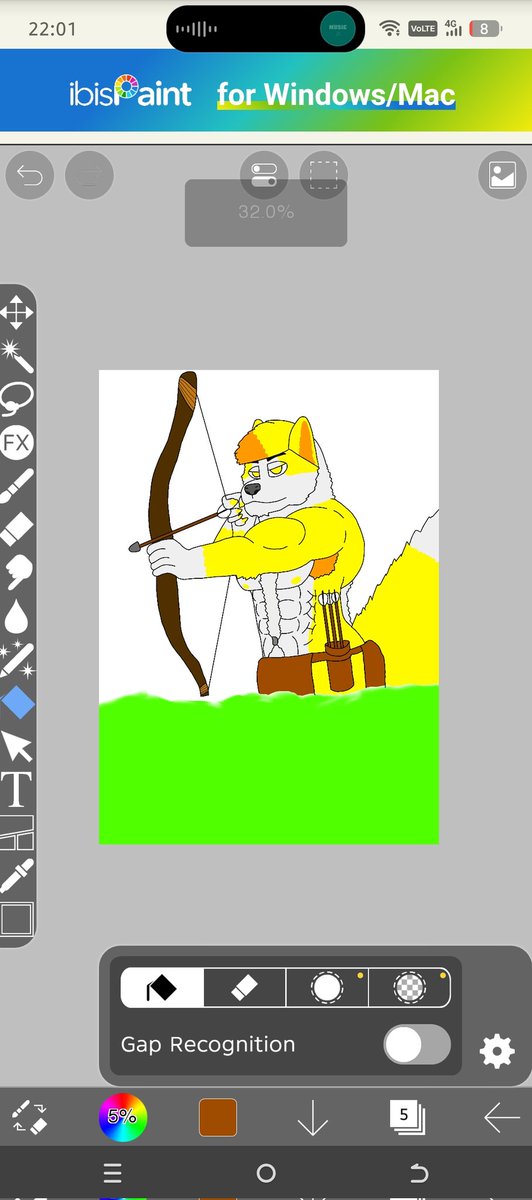Select the Transform move tool
Screen dimensions: 532x1200
point(17,311)
